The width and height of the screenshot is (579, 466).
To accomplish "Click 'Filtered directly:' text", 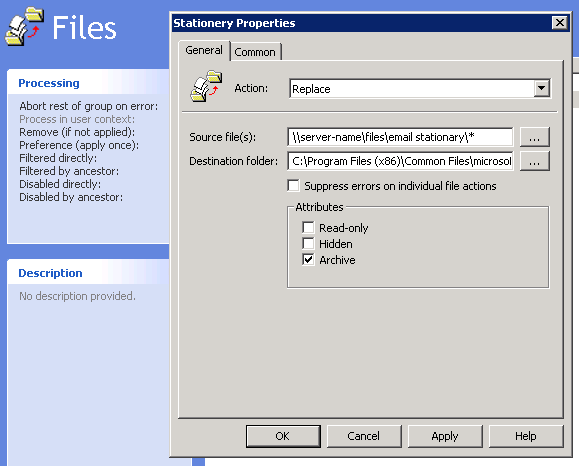I will (x=58, y=158).
